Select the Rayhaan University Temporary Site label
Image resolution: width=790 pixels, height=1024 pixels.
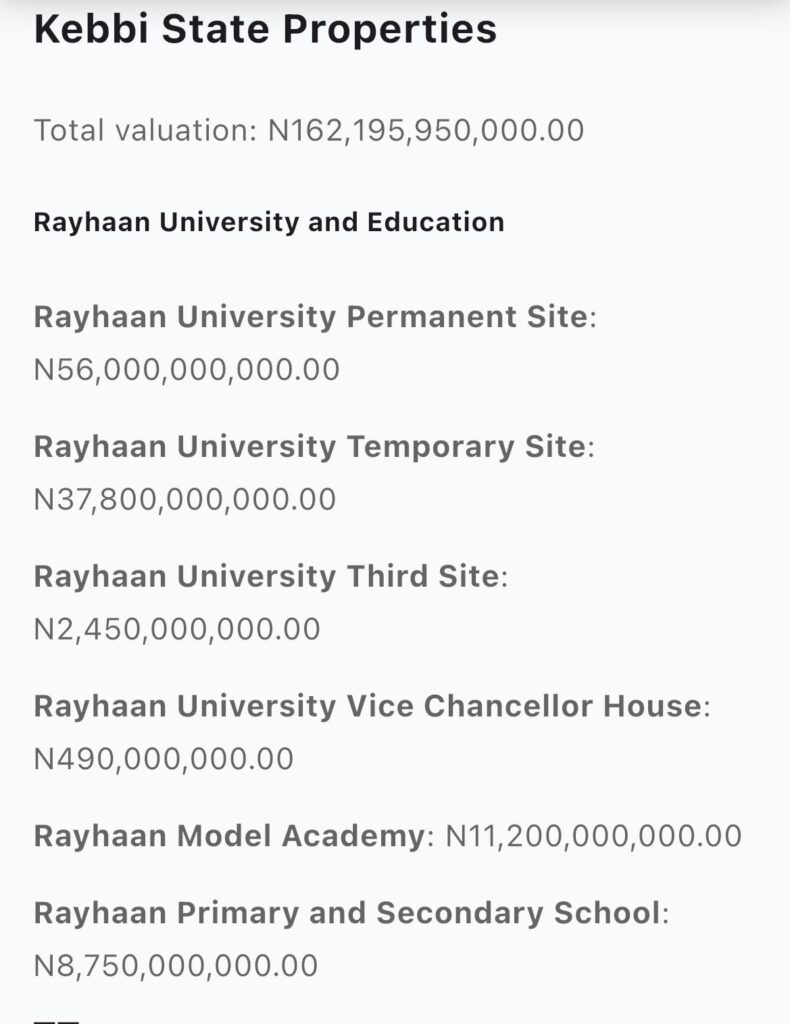309,446
